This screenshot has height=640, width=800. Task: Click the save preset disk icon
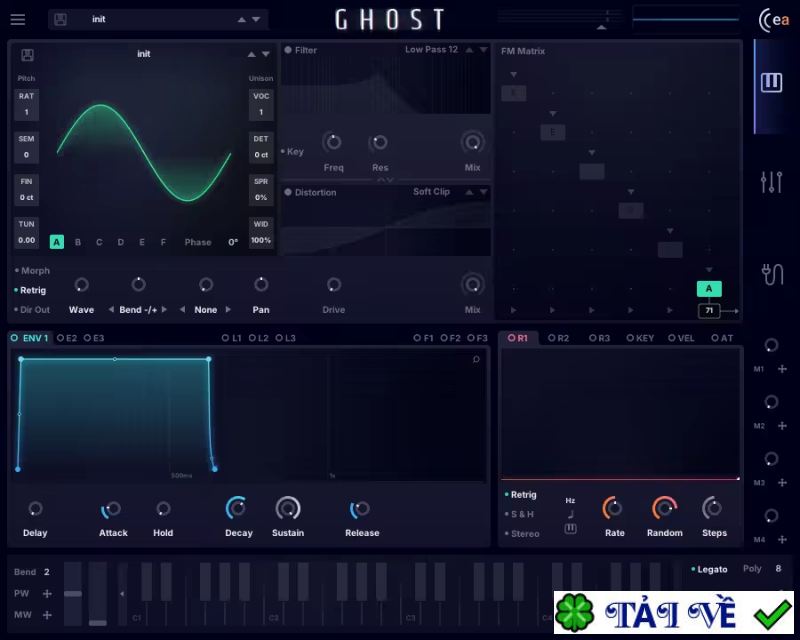(x=60, y=19)
